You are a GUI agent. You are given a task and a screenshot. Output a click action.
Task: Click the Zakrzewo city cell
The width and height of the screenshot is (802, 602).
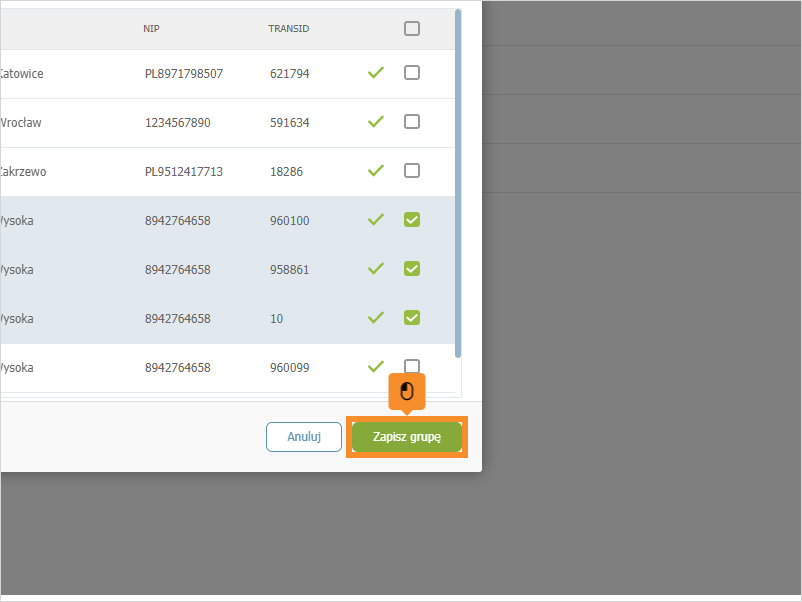click(23, 172)
